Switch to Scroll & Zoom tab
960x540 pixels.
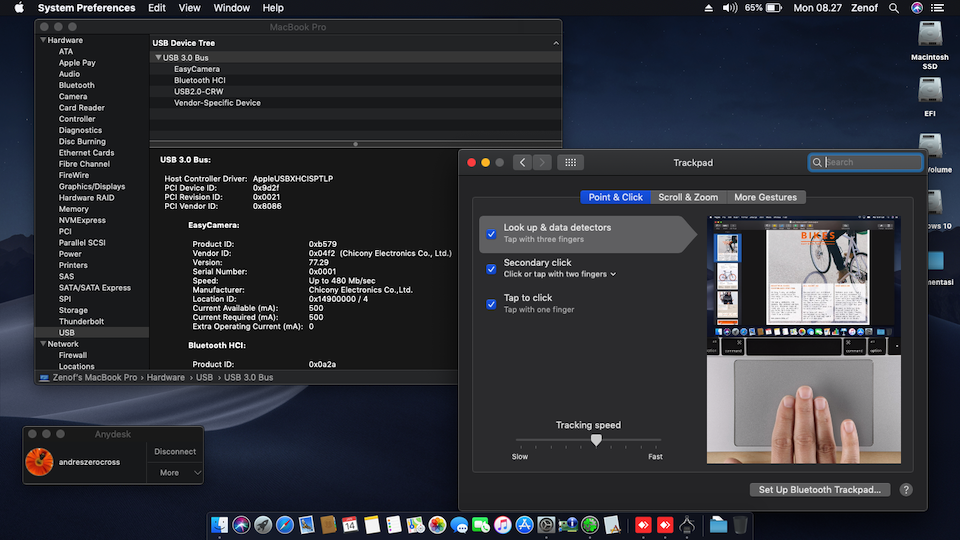click(688, 197)
